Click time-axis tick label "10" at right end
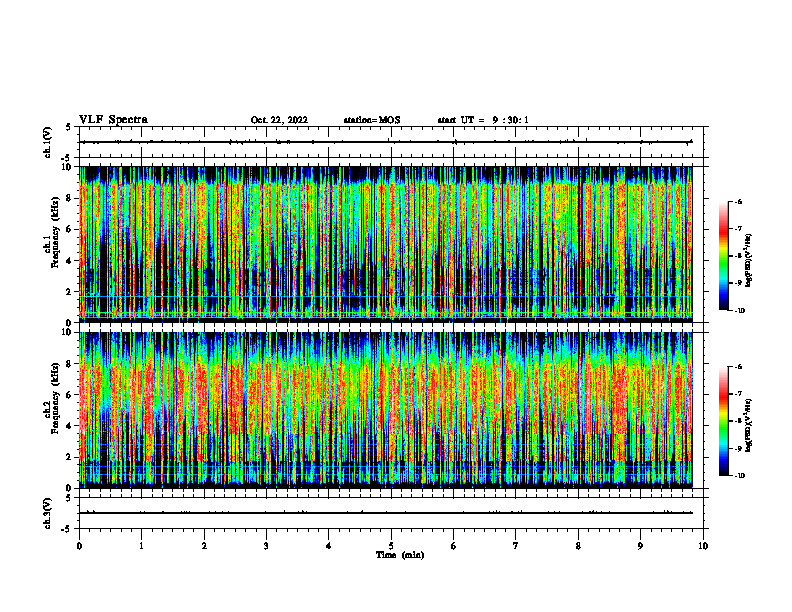Image resolution: width=792 pixels, height=612 pixels. coord(703,546)
